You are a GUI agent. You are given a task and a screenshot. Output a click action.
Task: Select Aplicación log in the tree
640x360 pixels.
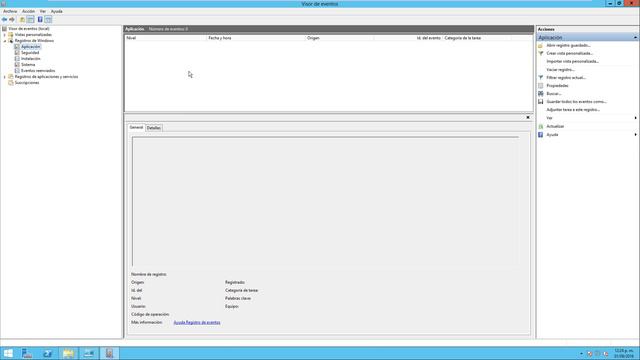tap(31, 47)
